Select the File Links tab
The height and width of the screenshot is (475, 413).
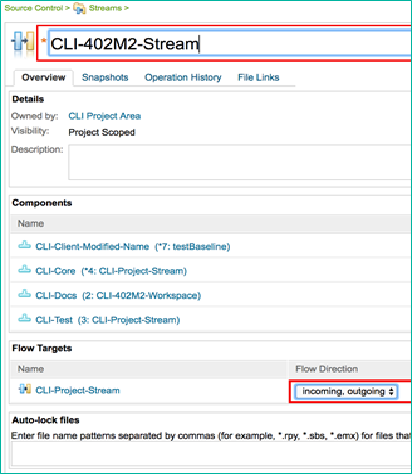pos(258,77)
